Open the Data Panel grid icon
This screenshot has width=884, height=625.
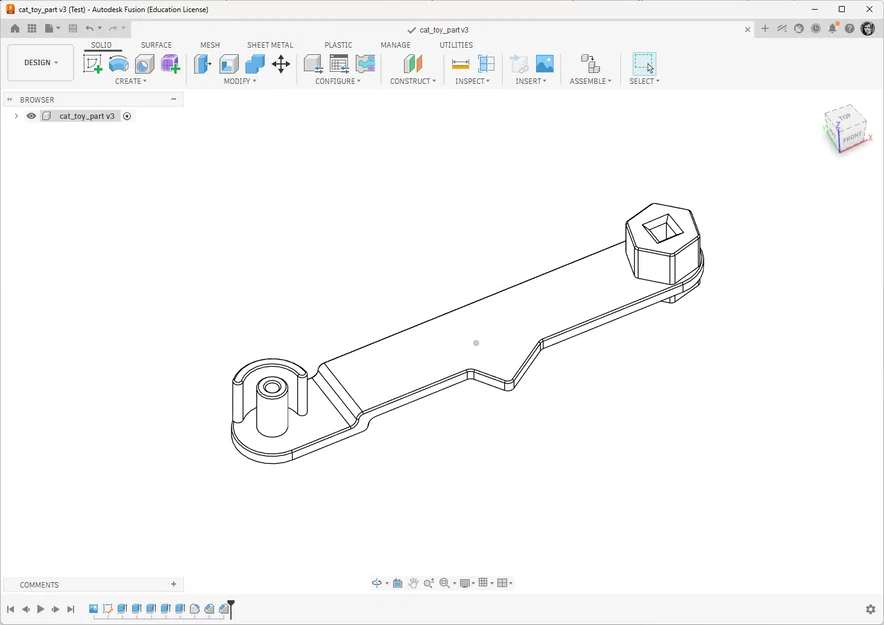[x=32, y=28]
